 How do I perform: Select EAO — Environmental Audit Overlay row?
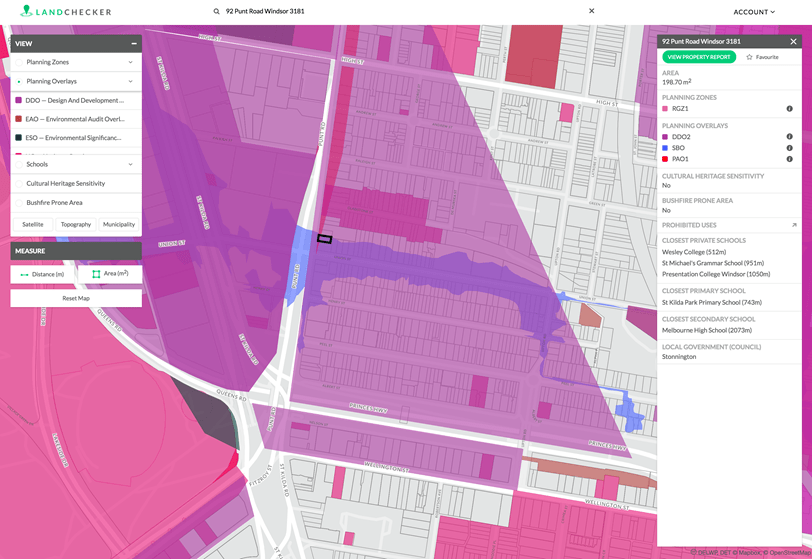pyautogui.click(x=76, y=119)
